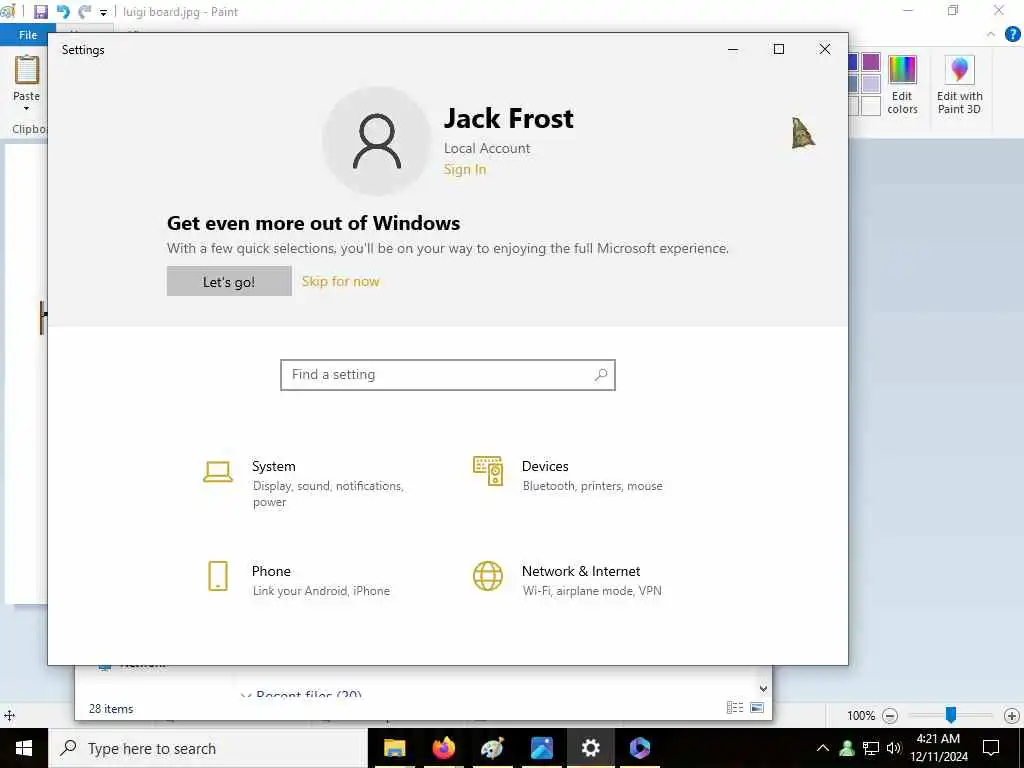1024x768 pixels.
Task: Open Edit colors in Paint ribbon
Action: click(x=903, y=86)
